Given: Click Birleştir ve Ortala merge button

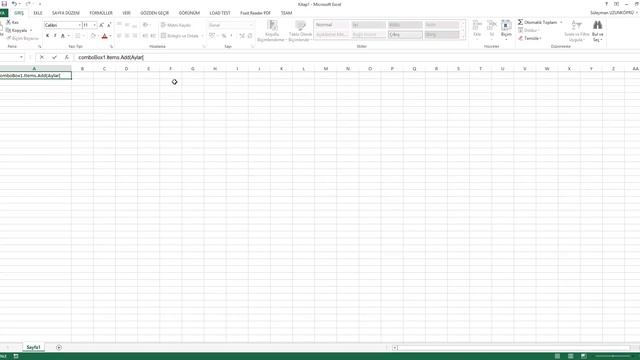Looking at the screenshot, I should tap(180, 36).
